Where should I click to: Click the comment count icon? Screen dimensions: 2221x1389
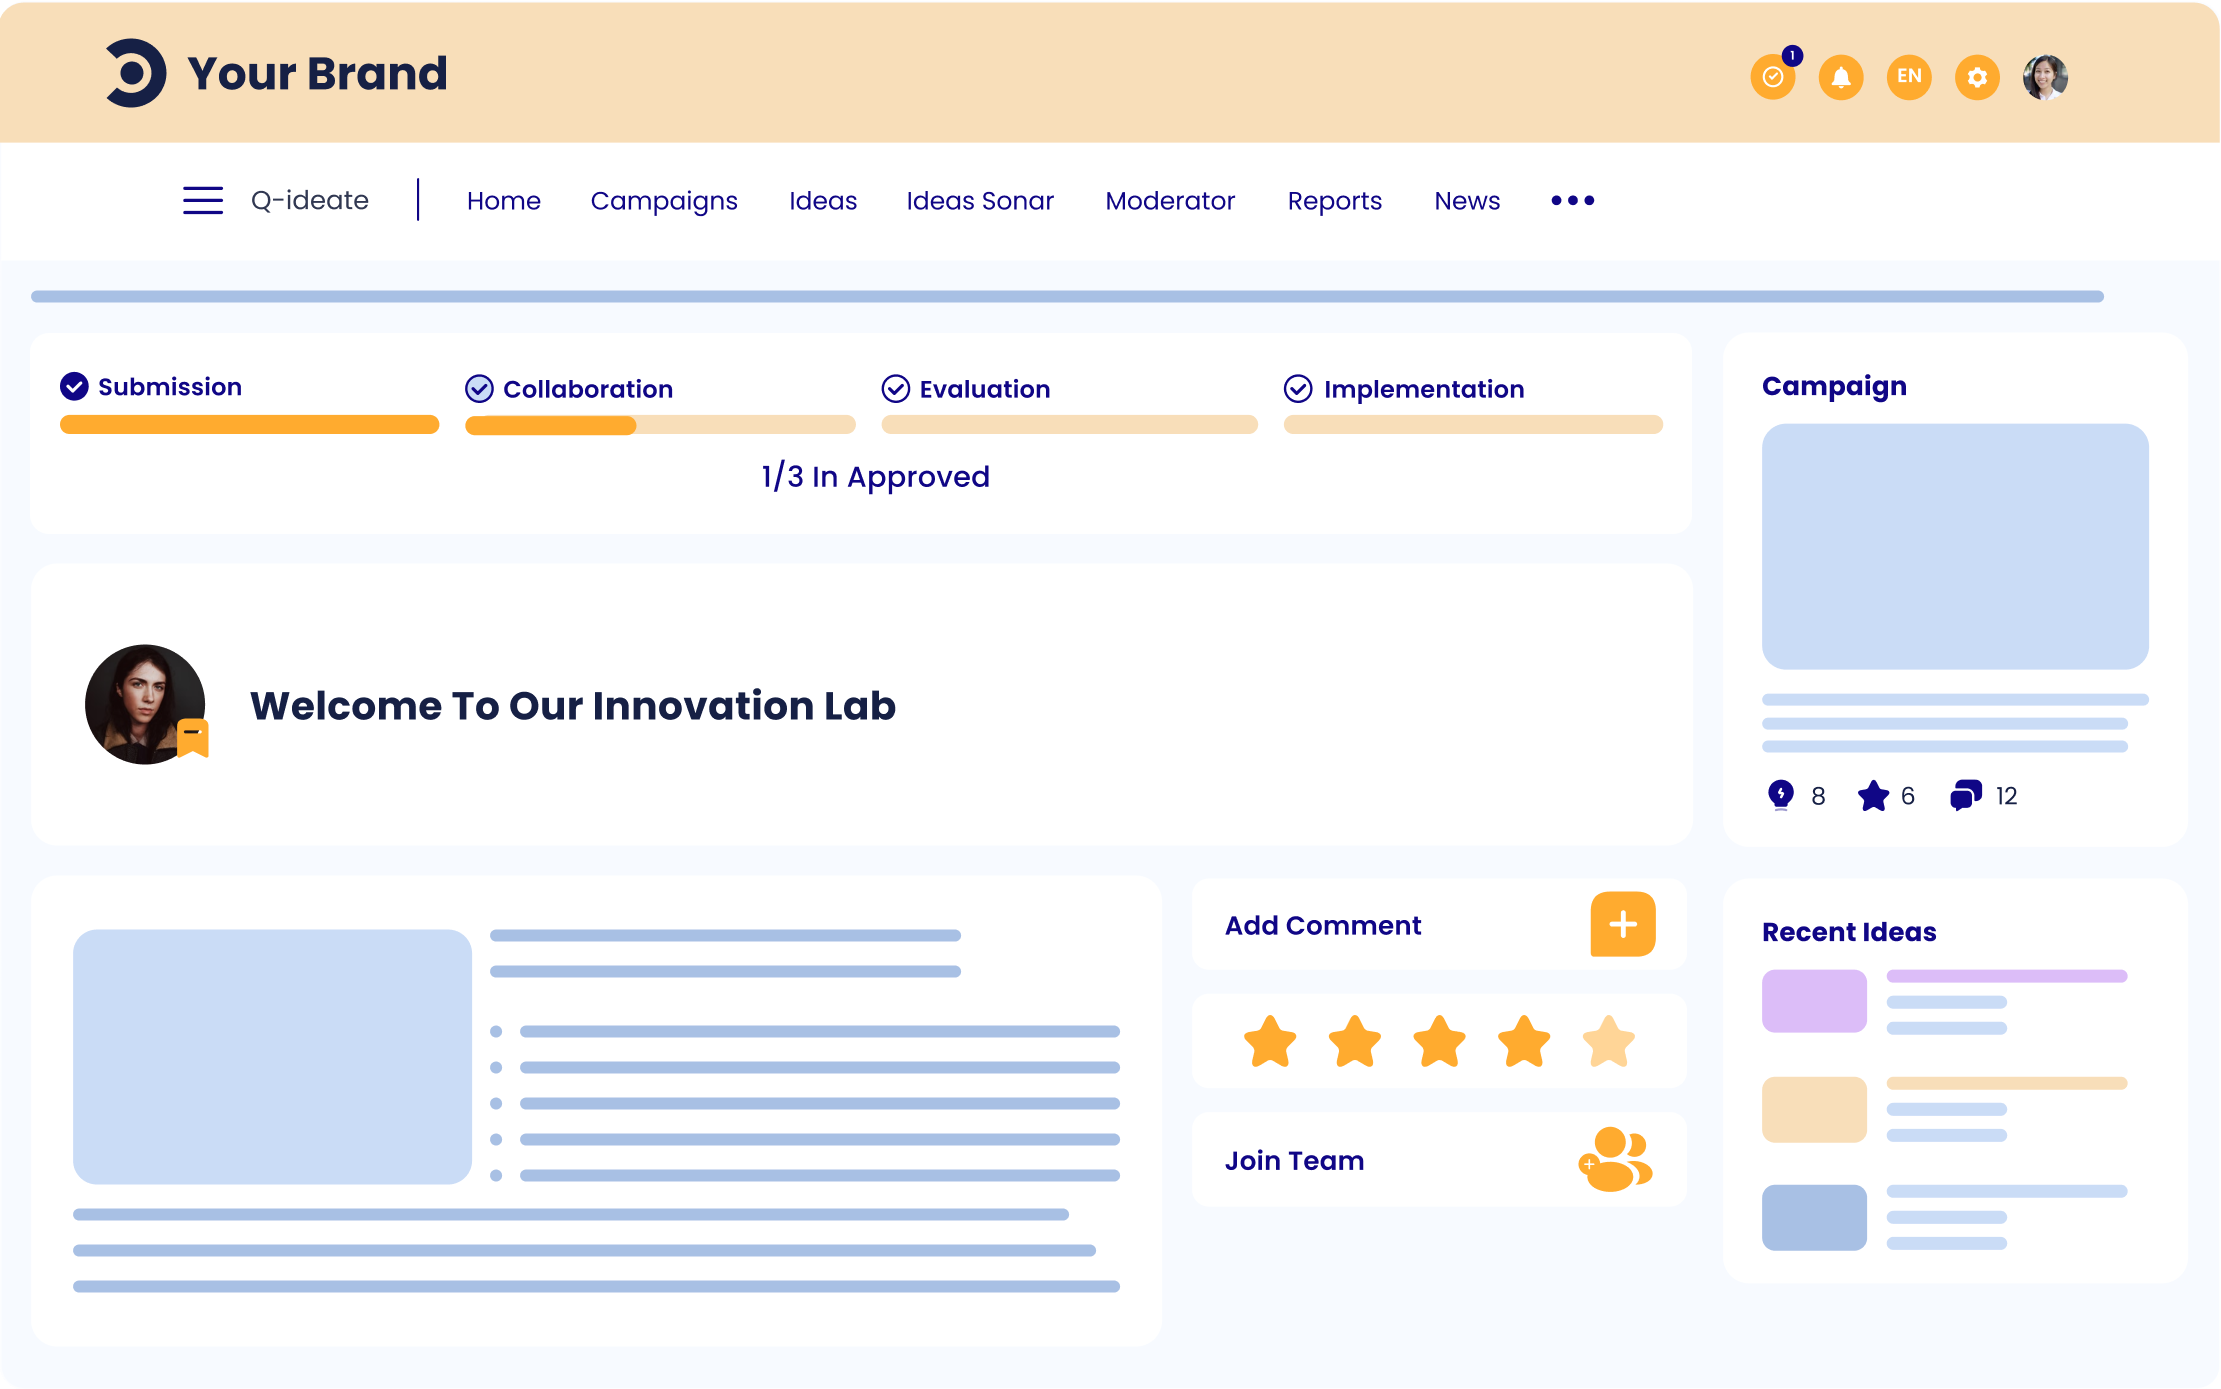(1965, 794)
